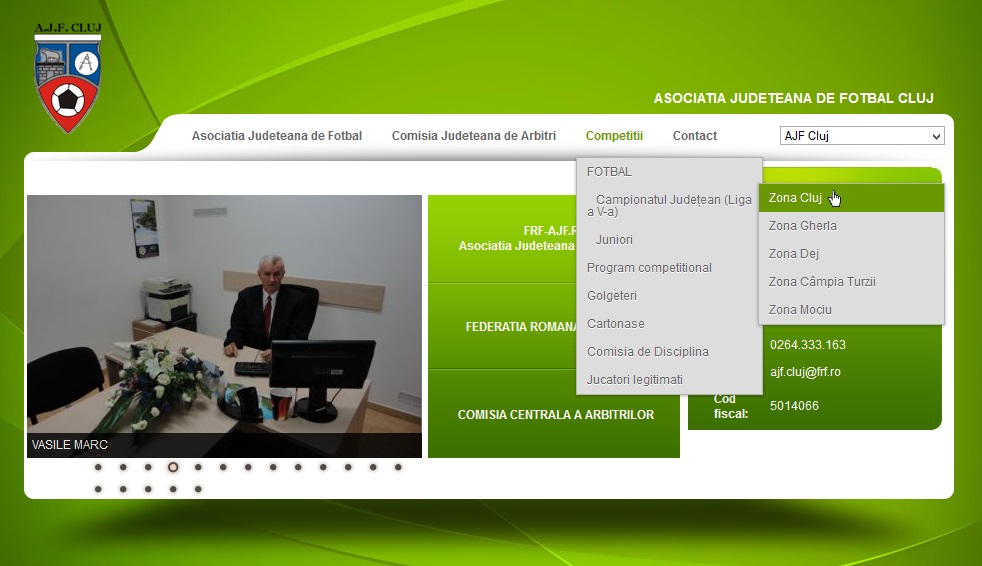This screenshot has height=566, width=982.
Task: Select the highlighted fourth slideshow dot
Action: tap(173, 467)
